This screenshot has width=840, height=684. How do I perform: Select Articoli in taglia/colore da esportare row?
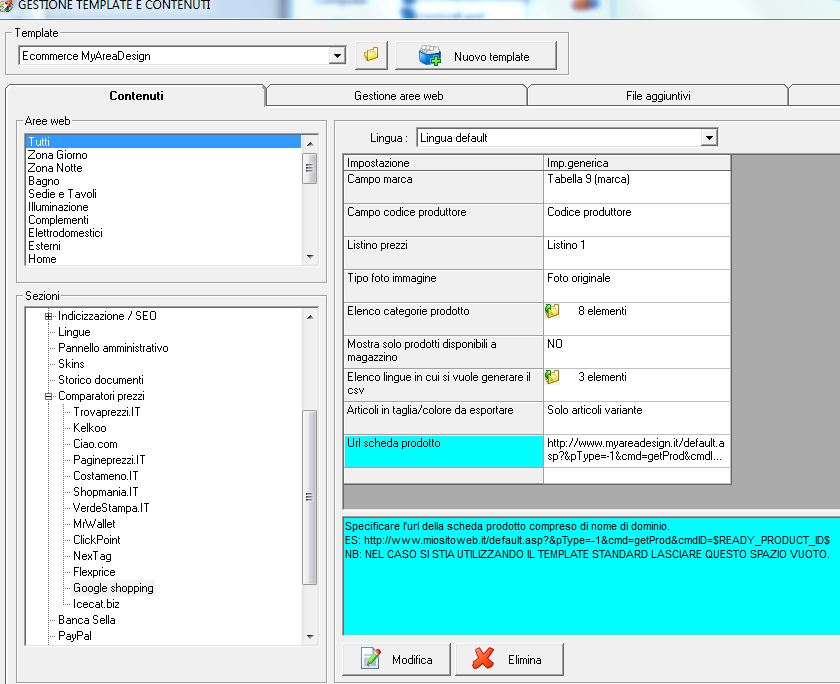(443, 418)
